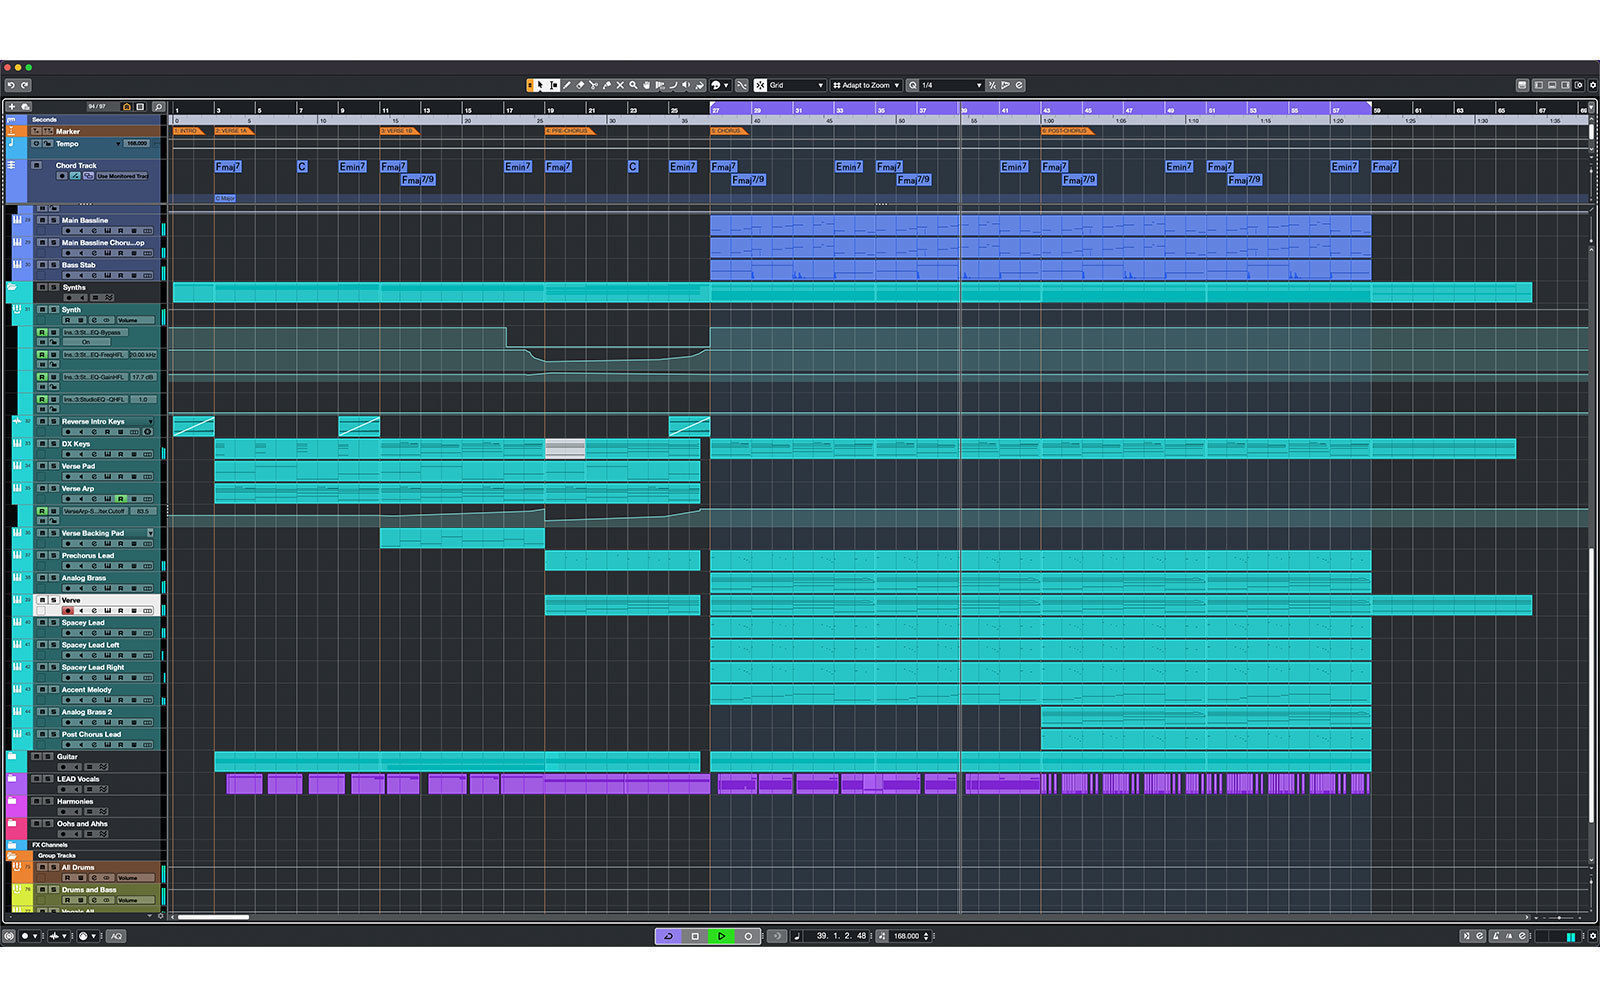Open the Color tool dropdown arrow
Screen dimensions: 1600x1007
coord(726,85)
